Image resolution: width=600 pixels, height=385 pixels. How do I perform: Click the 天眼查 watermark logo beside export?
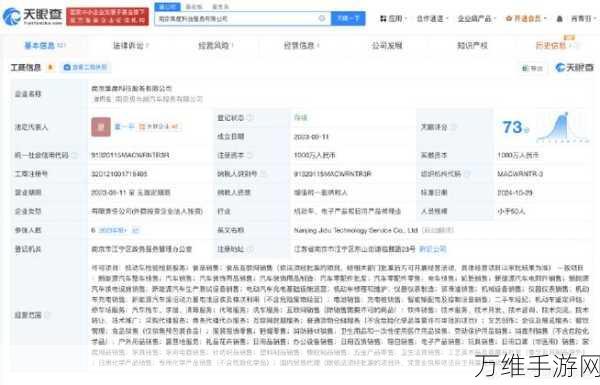[x=574, y=68]
